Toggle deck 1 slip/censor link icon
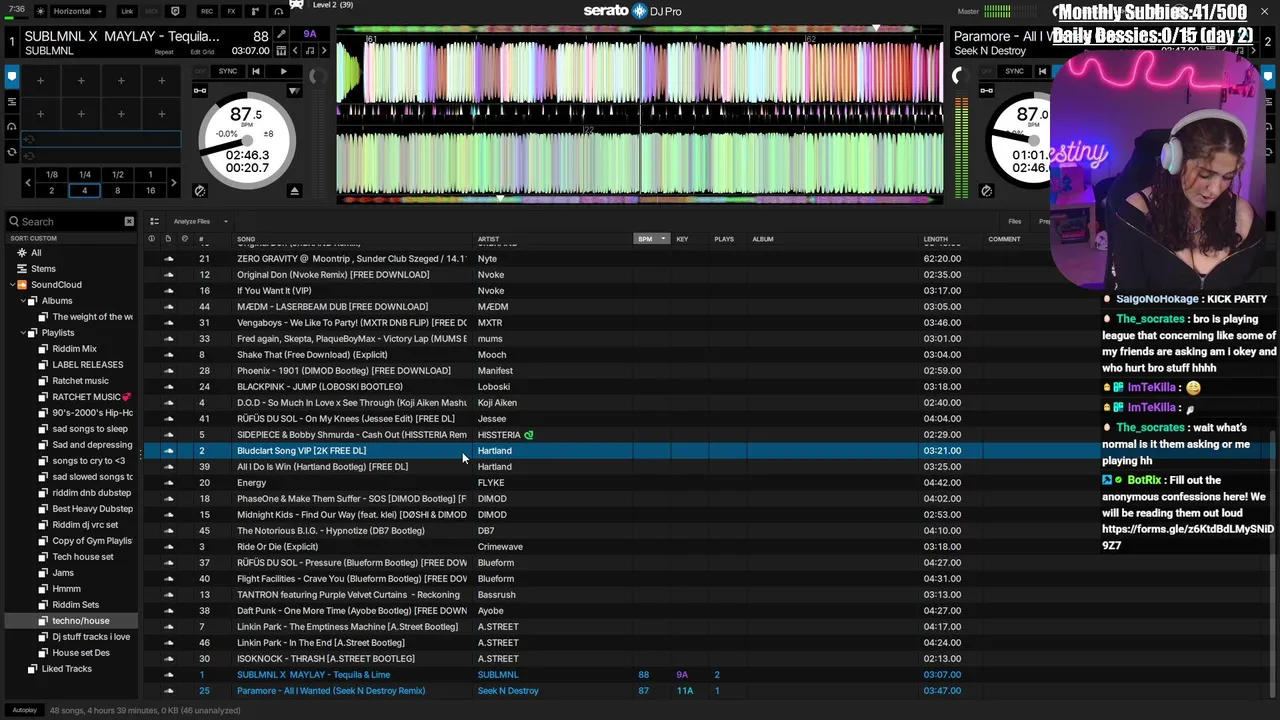 coord(200,91)
